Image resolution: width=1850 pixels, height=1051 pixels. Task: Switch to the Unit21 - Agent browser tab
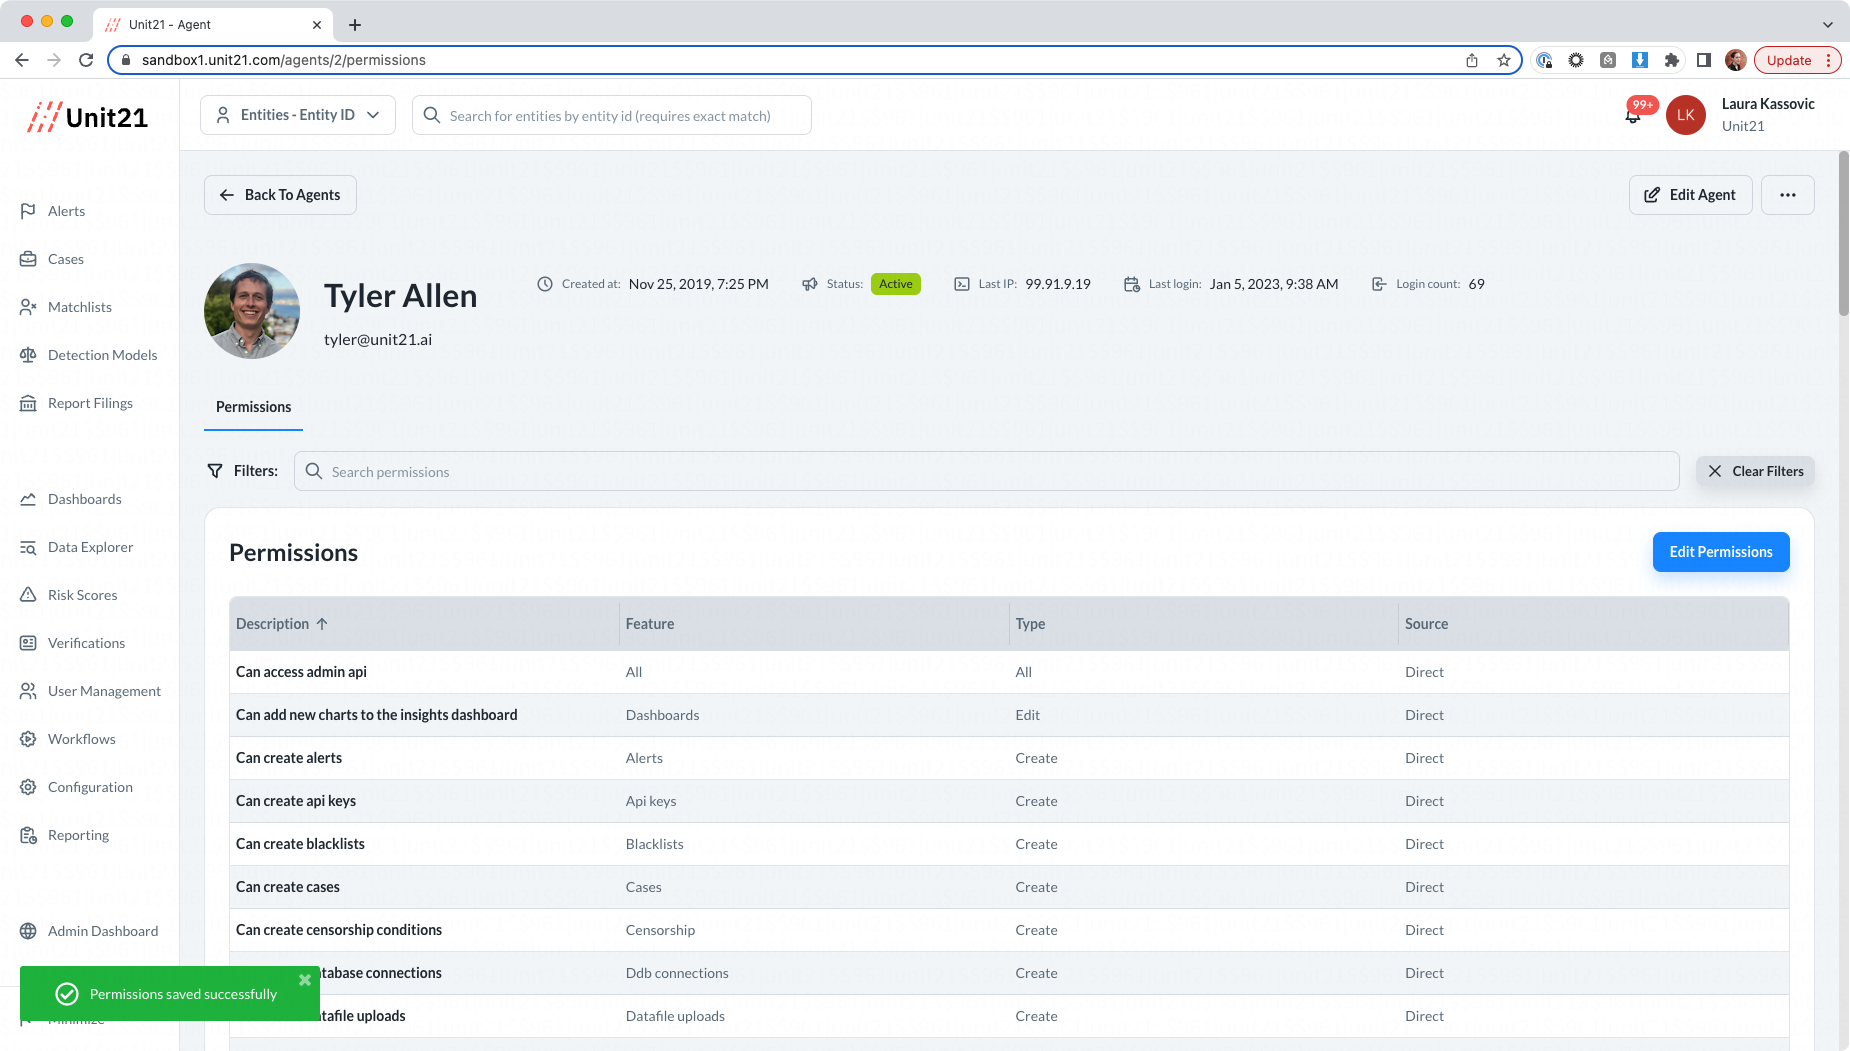[x=213, y=24]
